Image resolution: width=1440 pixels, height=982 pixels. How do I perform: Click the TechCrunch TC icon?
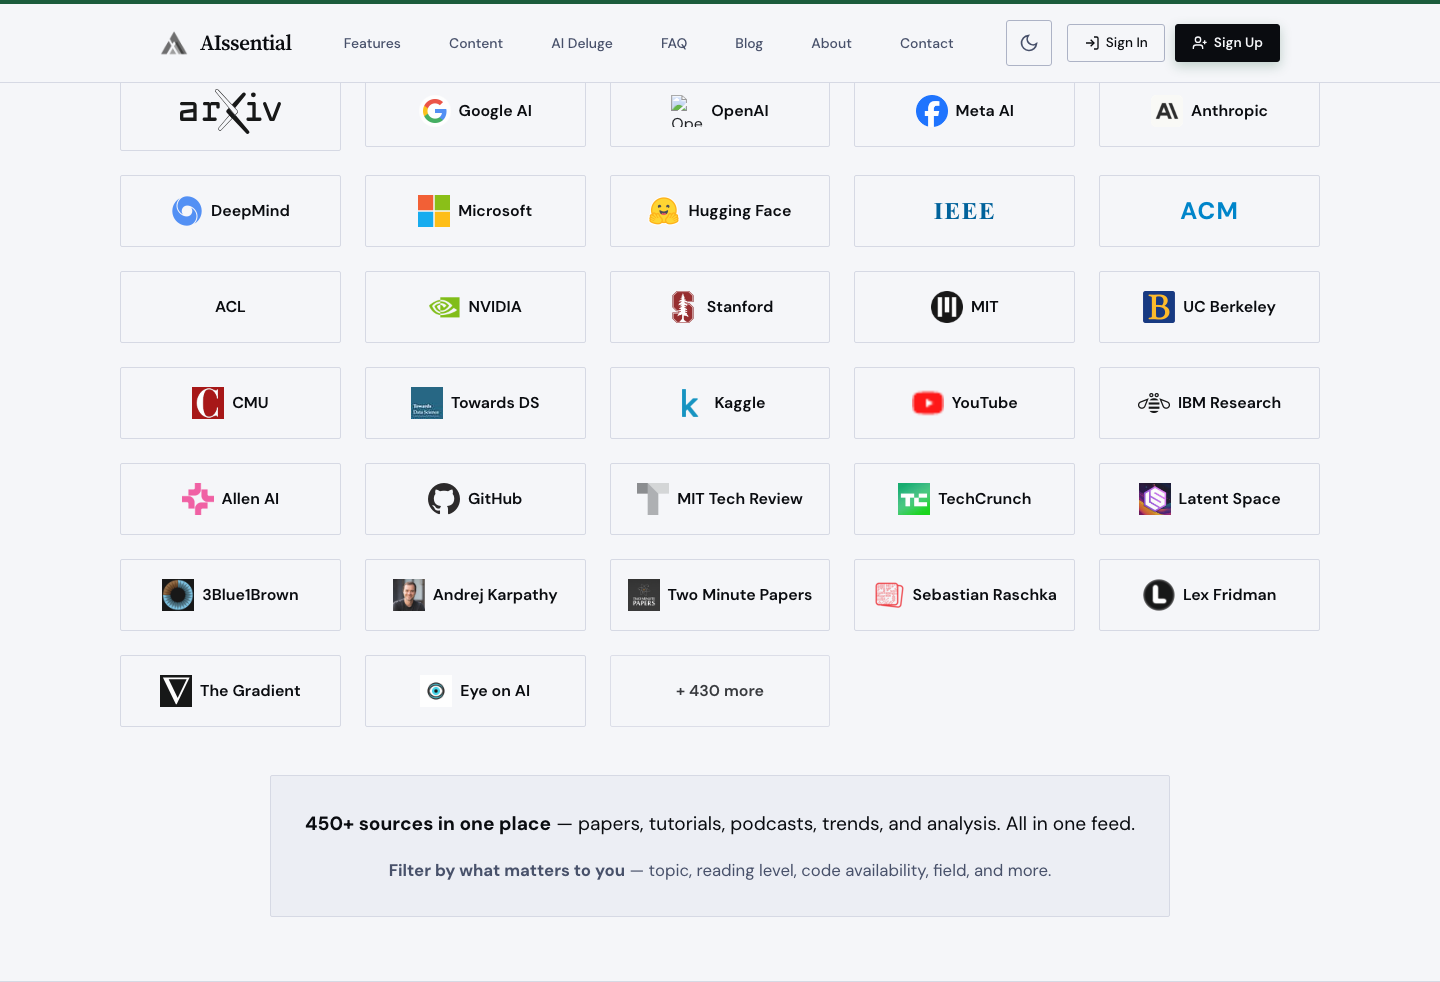point(914,499)
